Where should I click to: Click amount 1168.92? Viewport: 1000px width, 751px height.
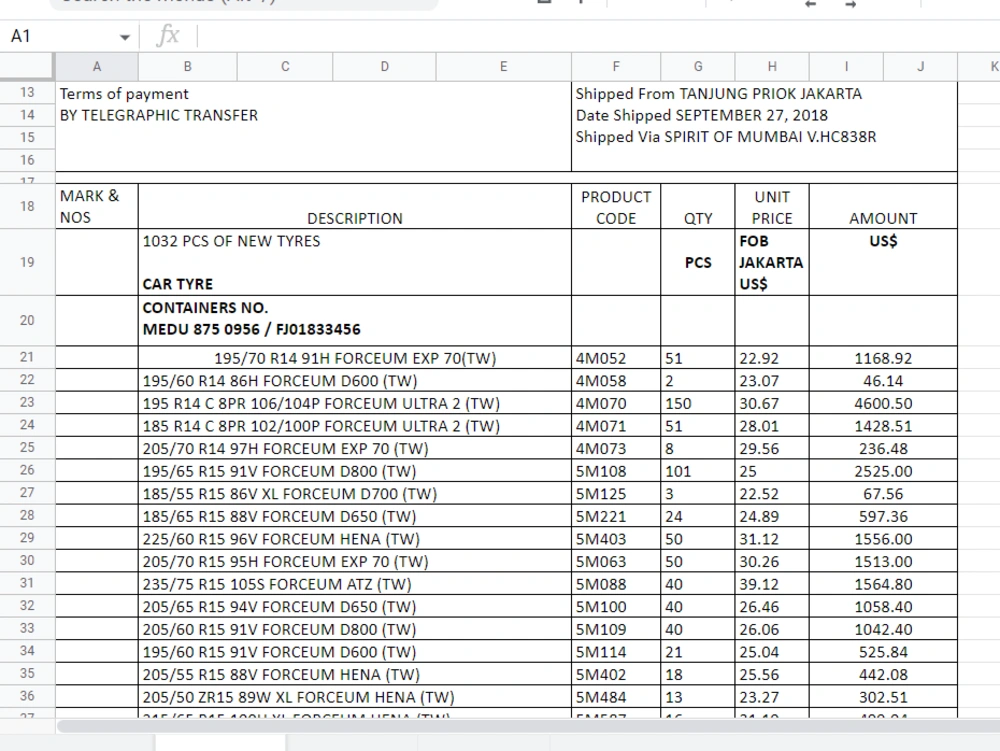click(x=883, y=358)
